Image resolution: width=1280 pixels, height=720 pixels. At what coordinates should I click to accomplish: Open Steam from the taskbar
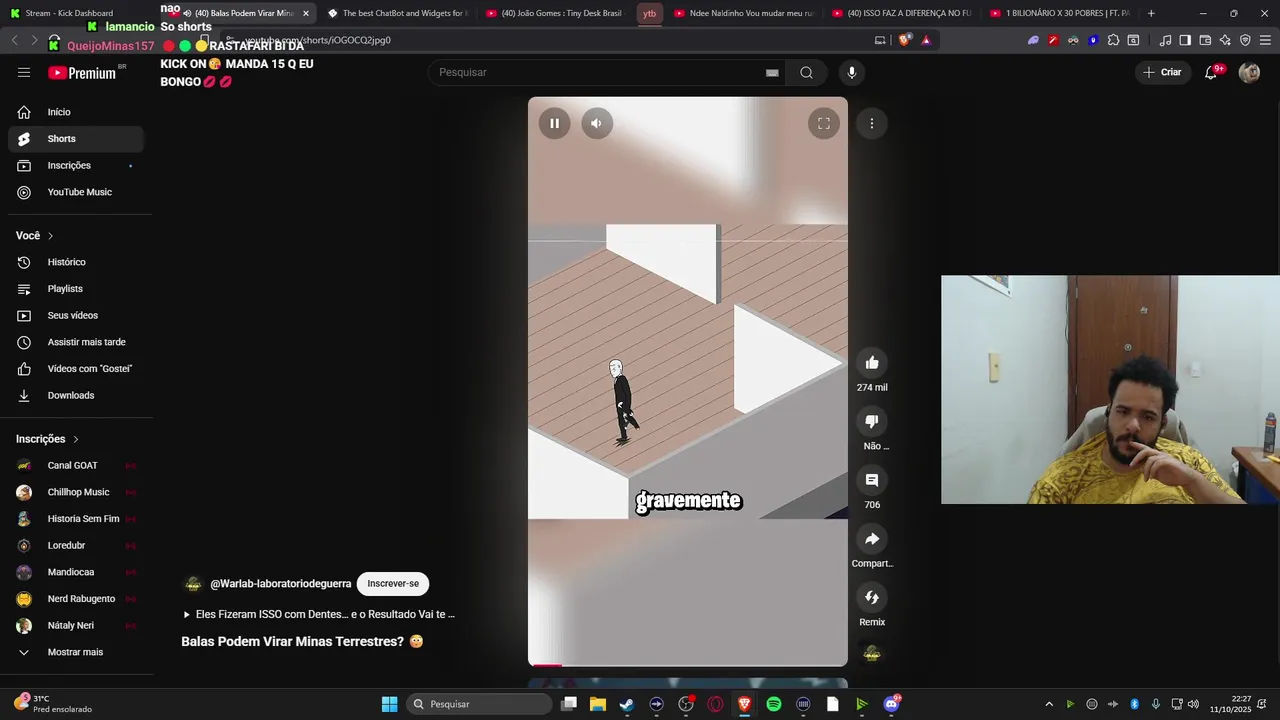tap(626, 704)
